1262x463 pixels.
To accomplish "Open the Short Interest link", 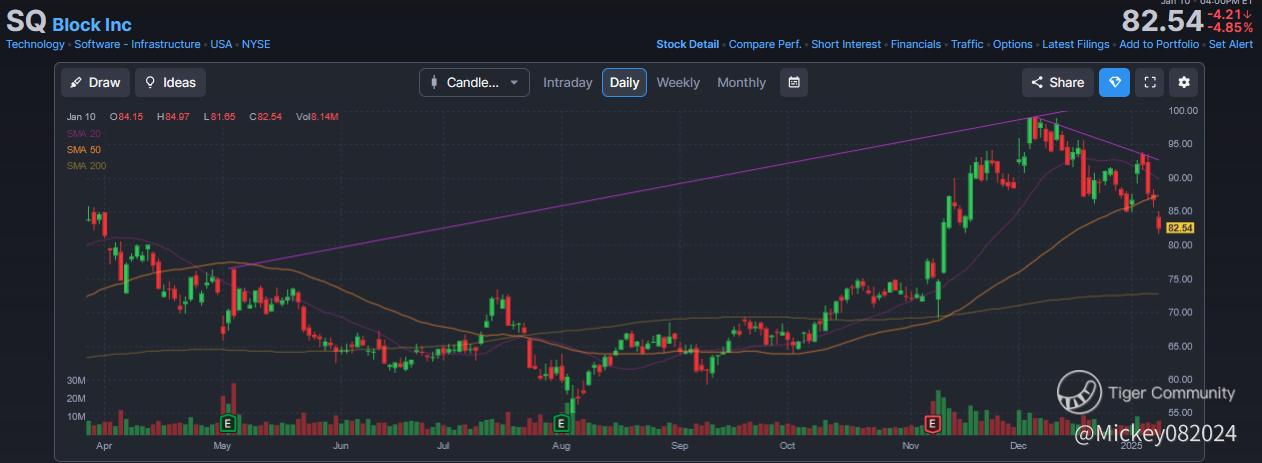I will click(x=846, y=44).
